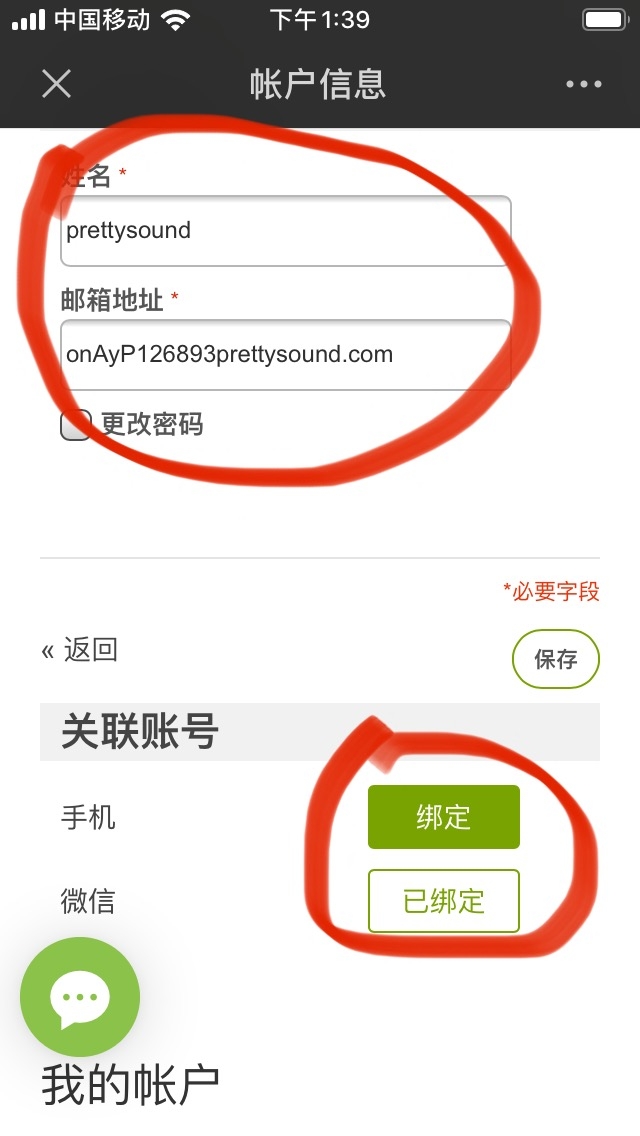
Task: Tap the « 返回 back link
Action: 80,650
